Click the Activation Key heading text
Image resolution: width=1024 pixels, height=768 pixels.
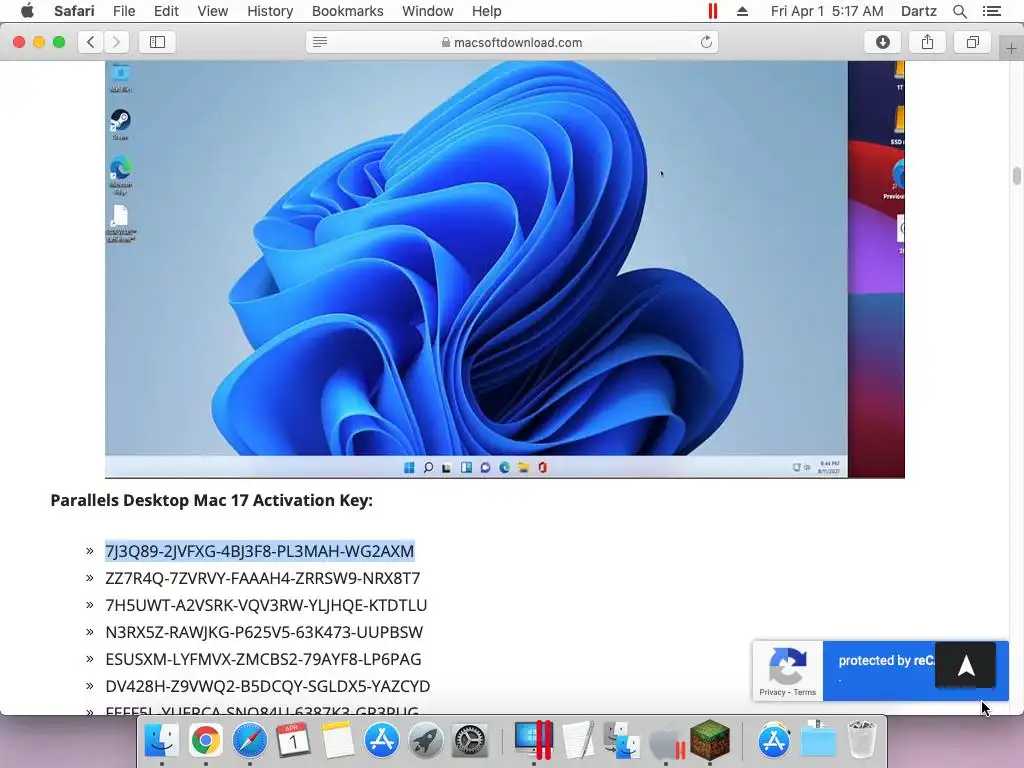[x=212, y=500]
